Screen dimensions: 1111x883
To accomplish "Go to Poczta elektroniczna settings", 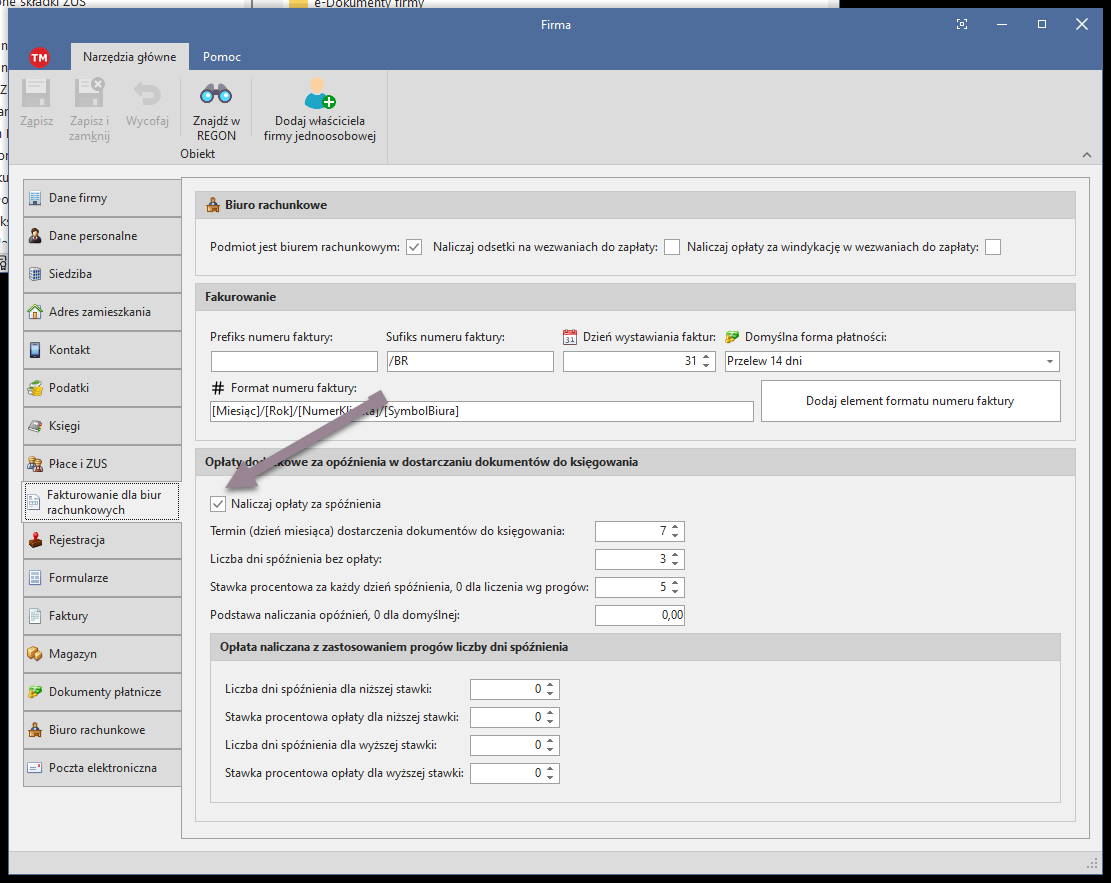I will [x=102, y=768].
